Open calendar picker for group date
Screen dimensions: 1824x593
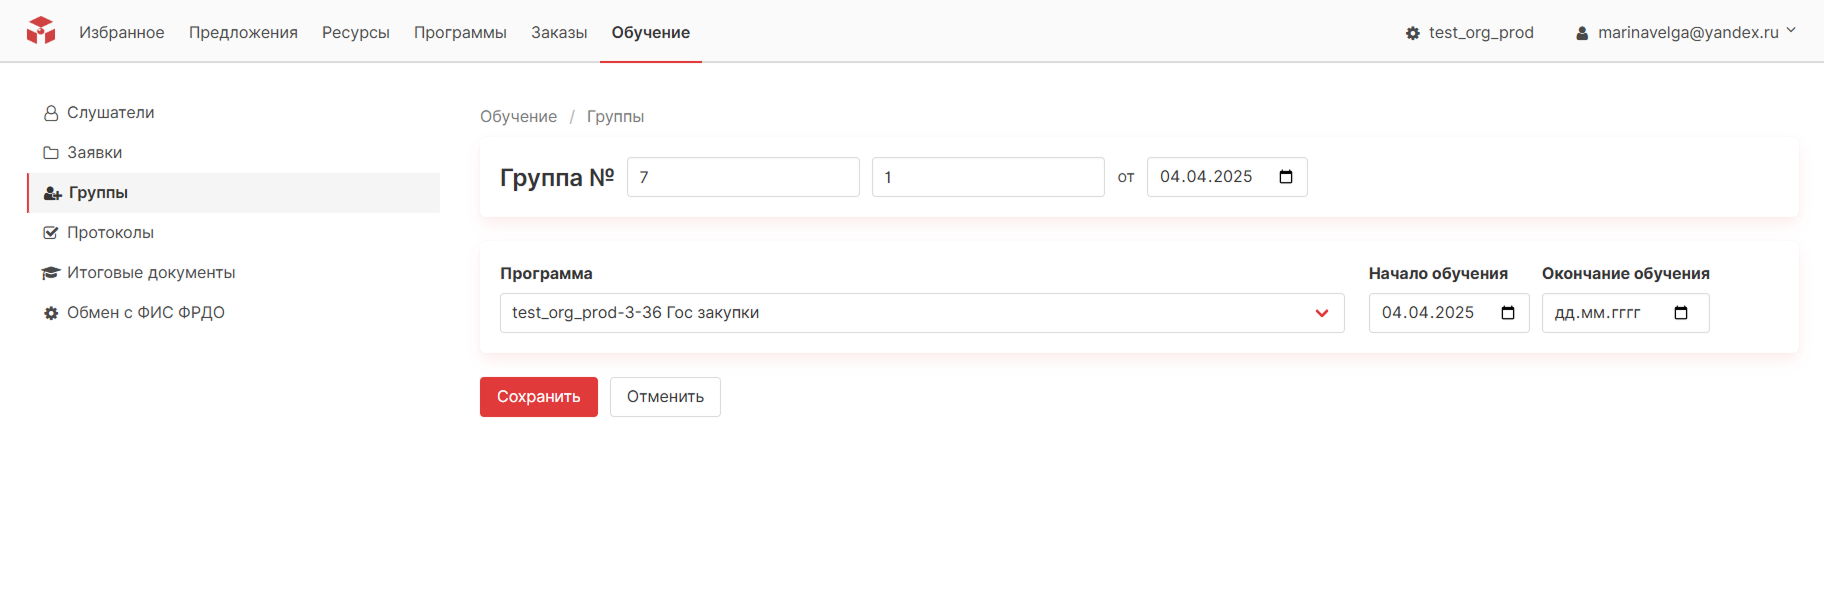click(1286, 177)
